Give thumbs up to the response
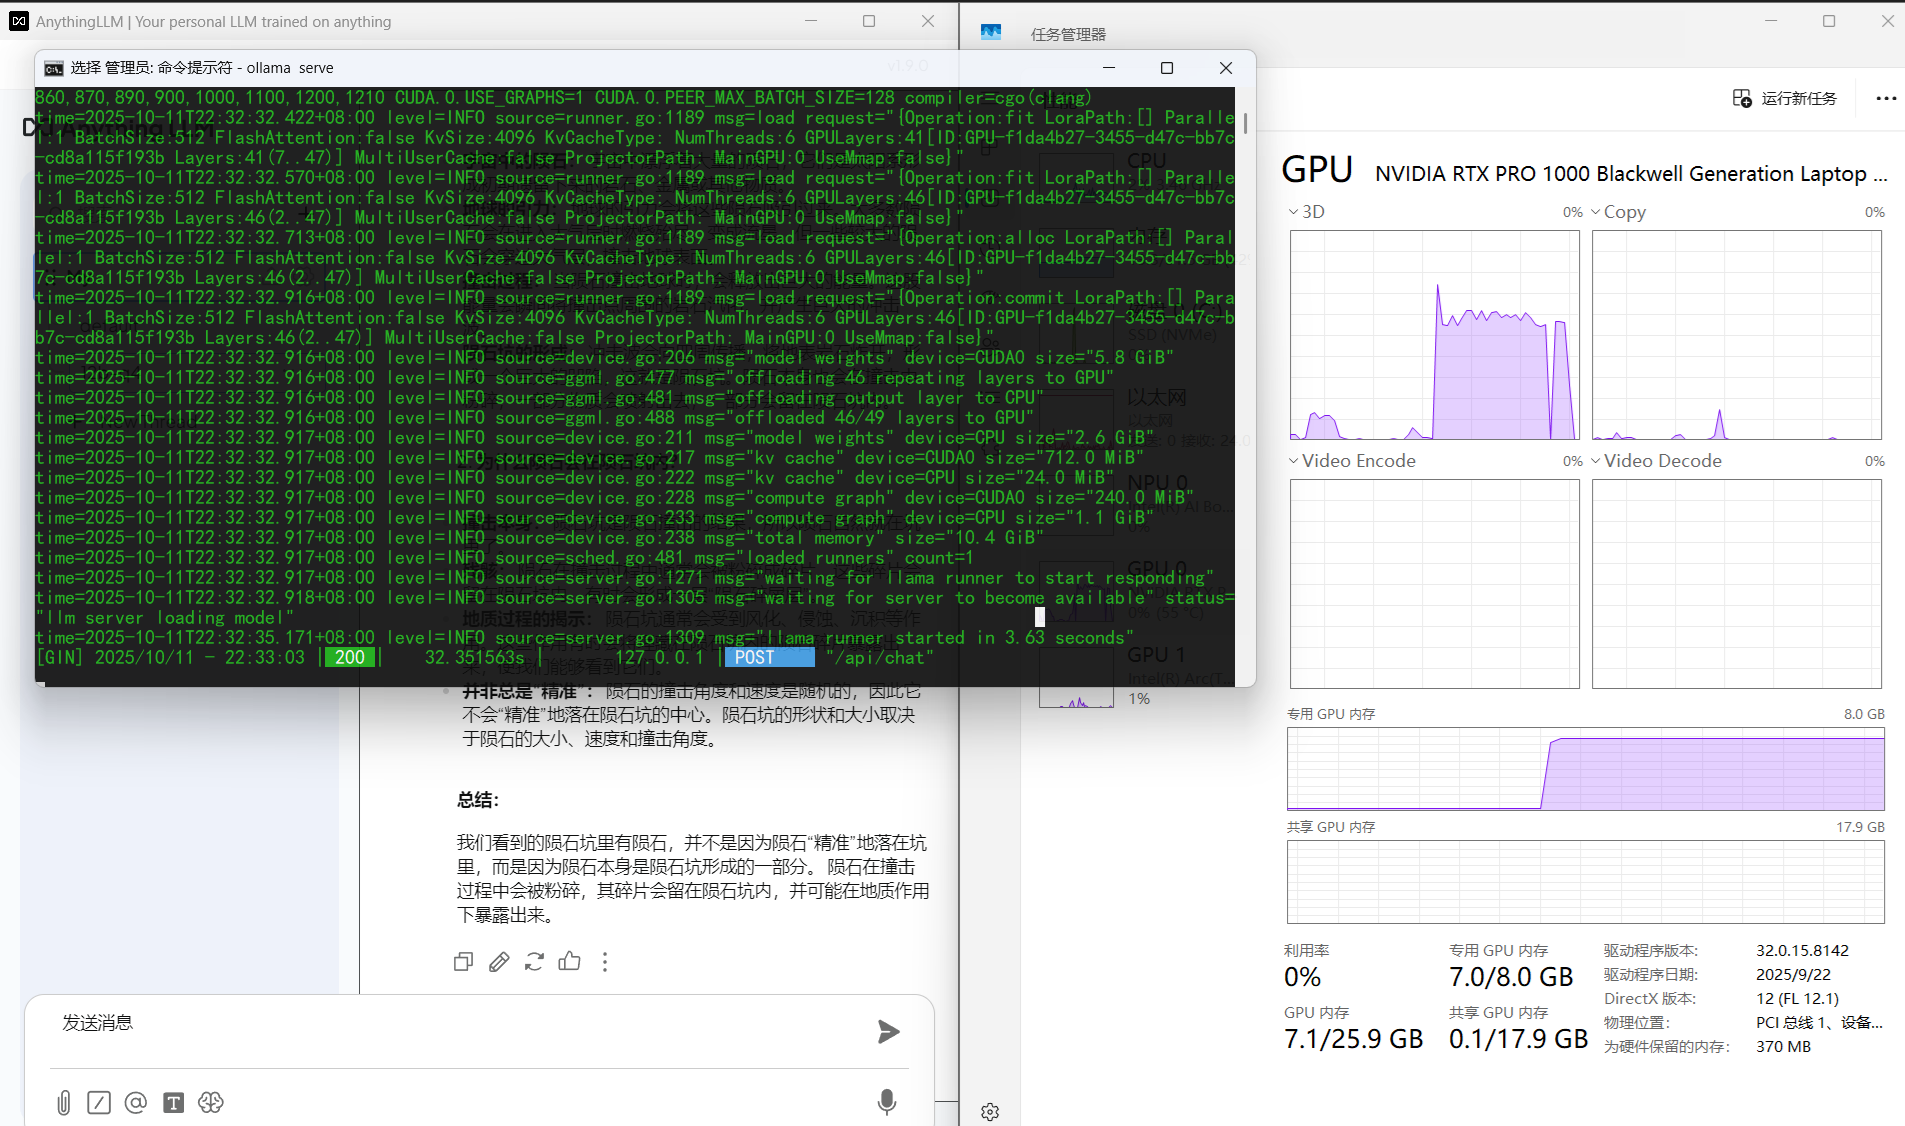This screenshot has height=1126, width=1905. (x=570, y=962)
